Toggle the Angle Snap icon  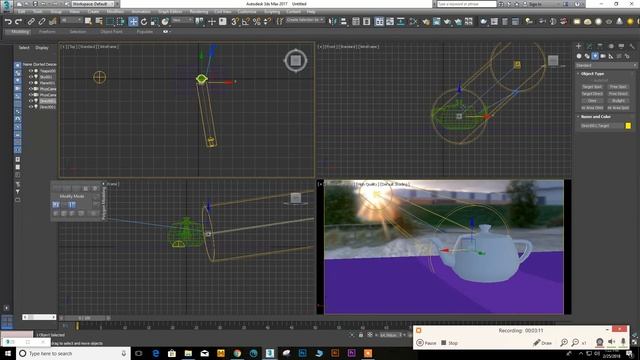pyautogui.click(x=246, y=21)
